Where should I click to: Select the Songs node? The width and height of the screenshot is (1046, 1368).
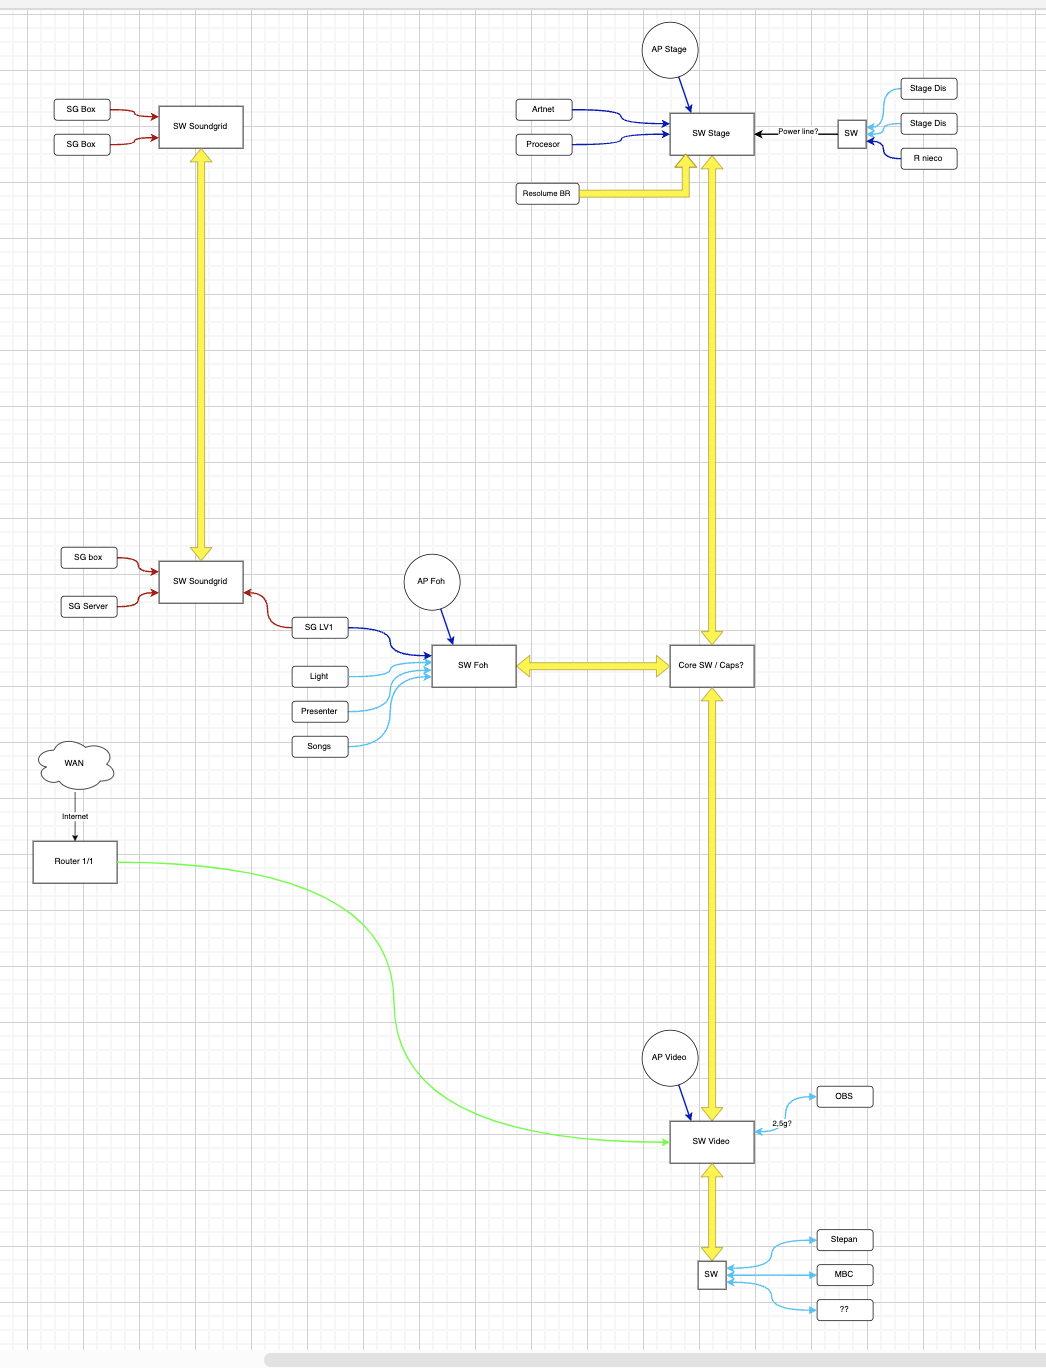click(x=320, y=747)
